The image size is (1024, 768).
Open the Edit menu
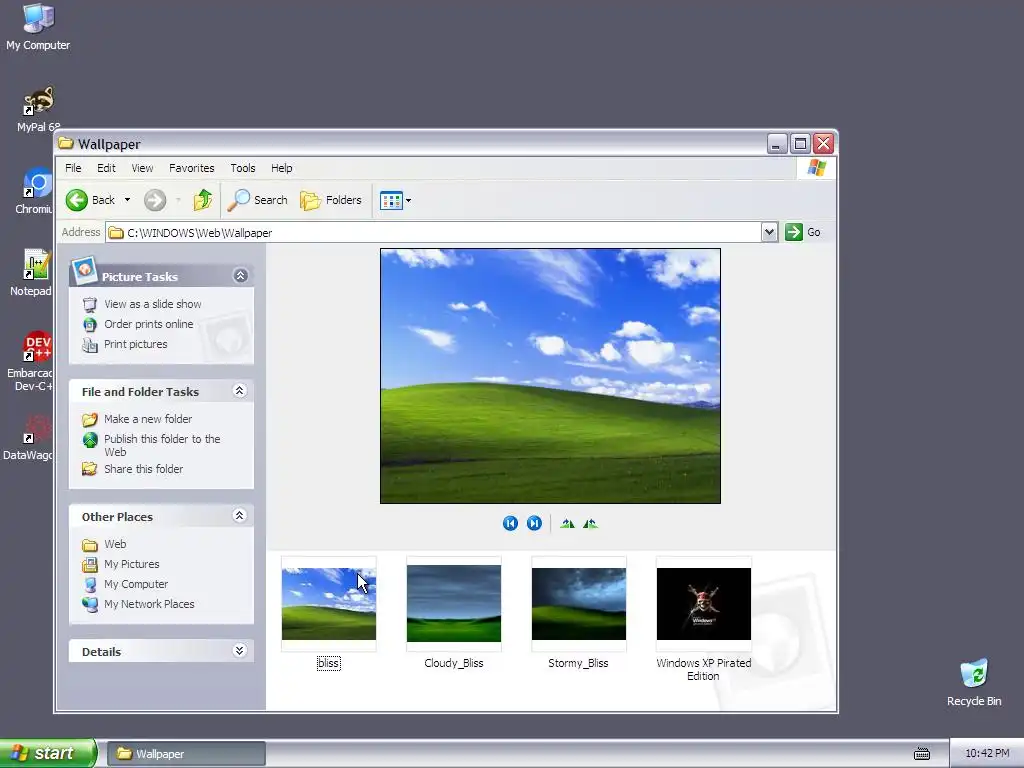pos(106,168)
